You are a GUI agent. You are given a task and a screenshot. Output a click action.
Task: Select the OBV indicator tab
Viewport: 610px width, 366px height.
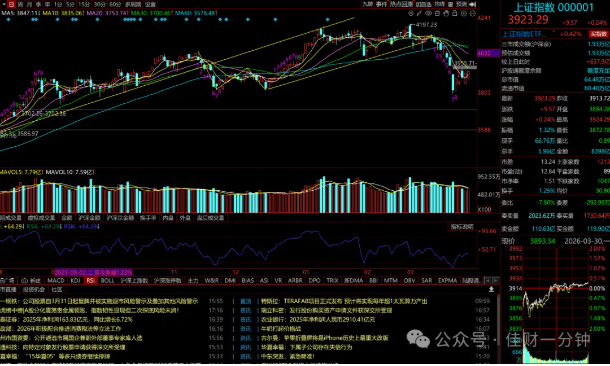[x=409, y=280]
